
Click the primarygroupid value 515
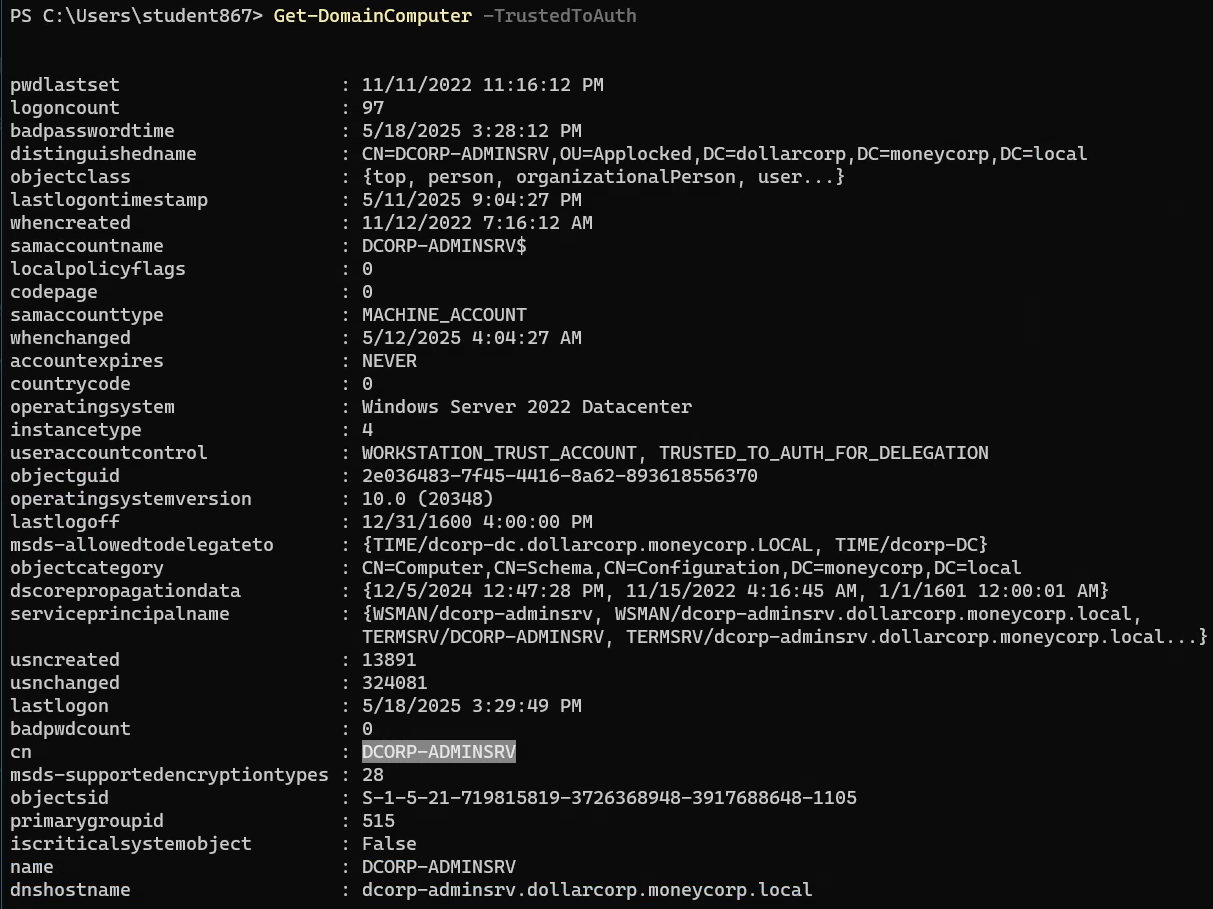point(378,821)
